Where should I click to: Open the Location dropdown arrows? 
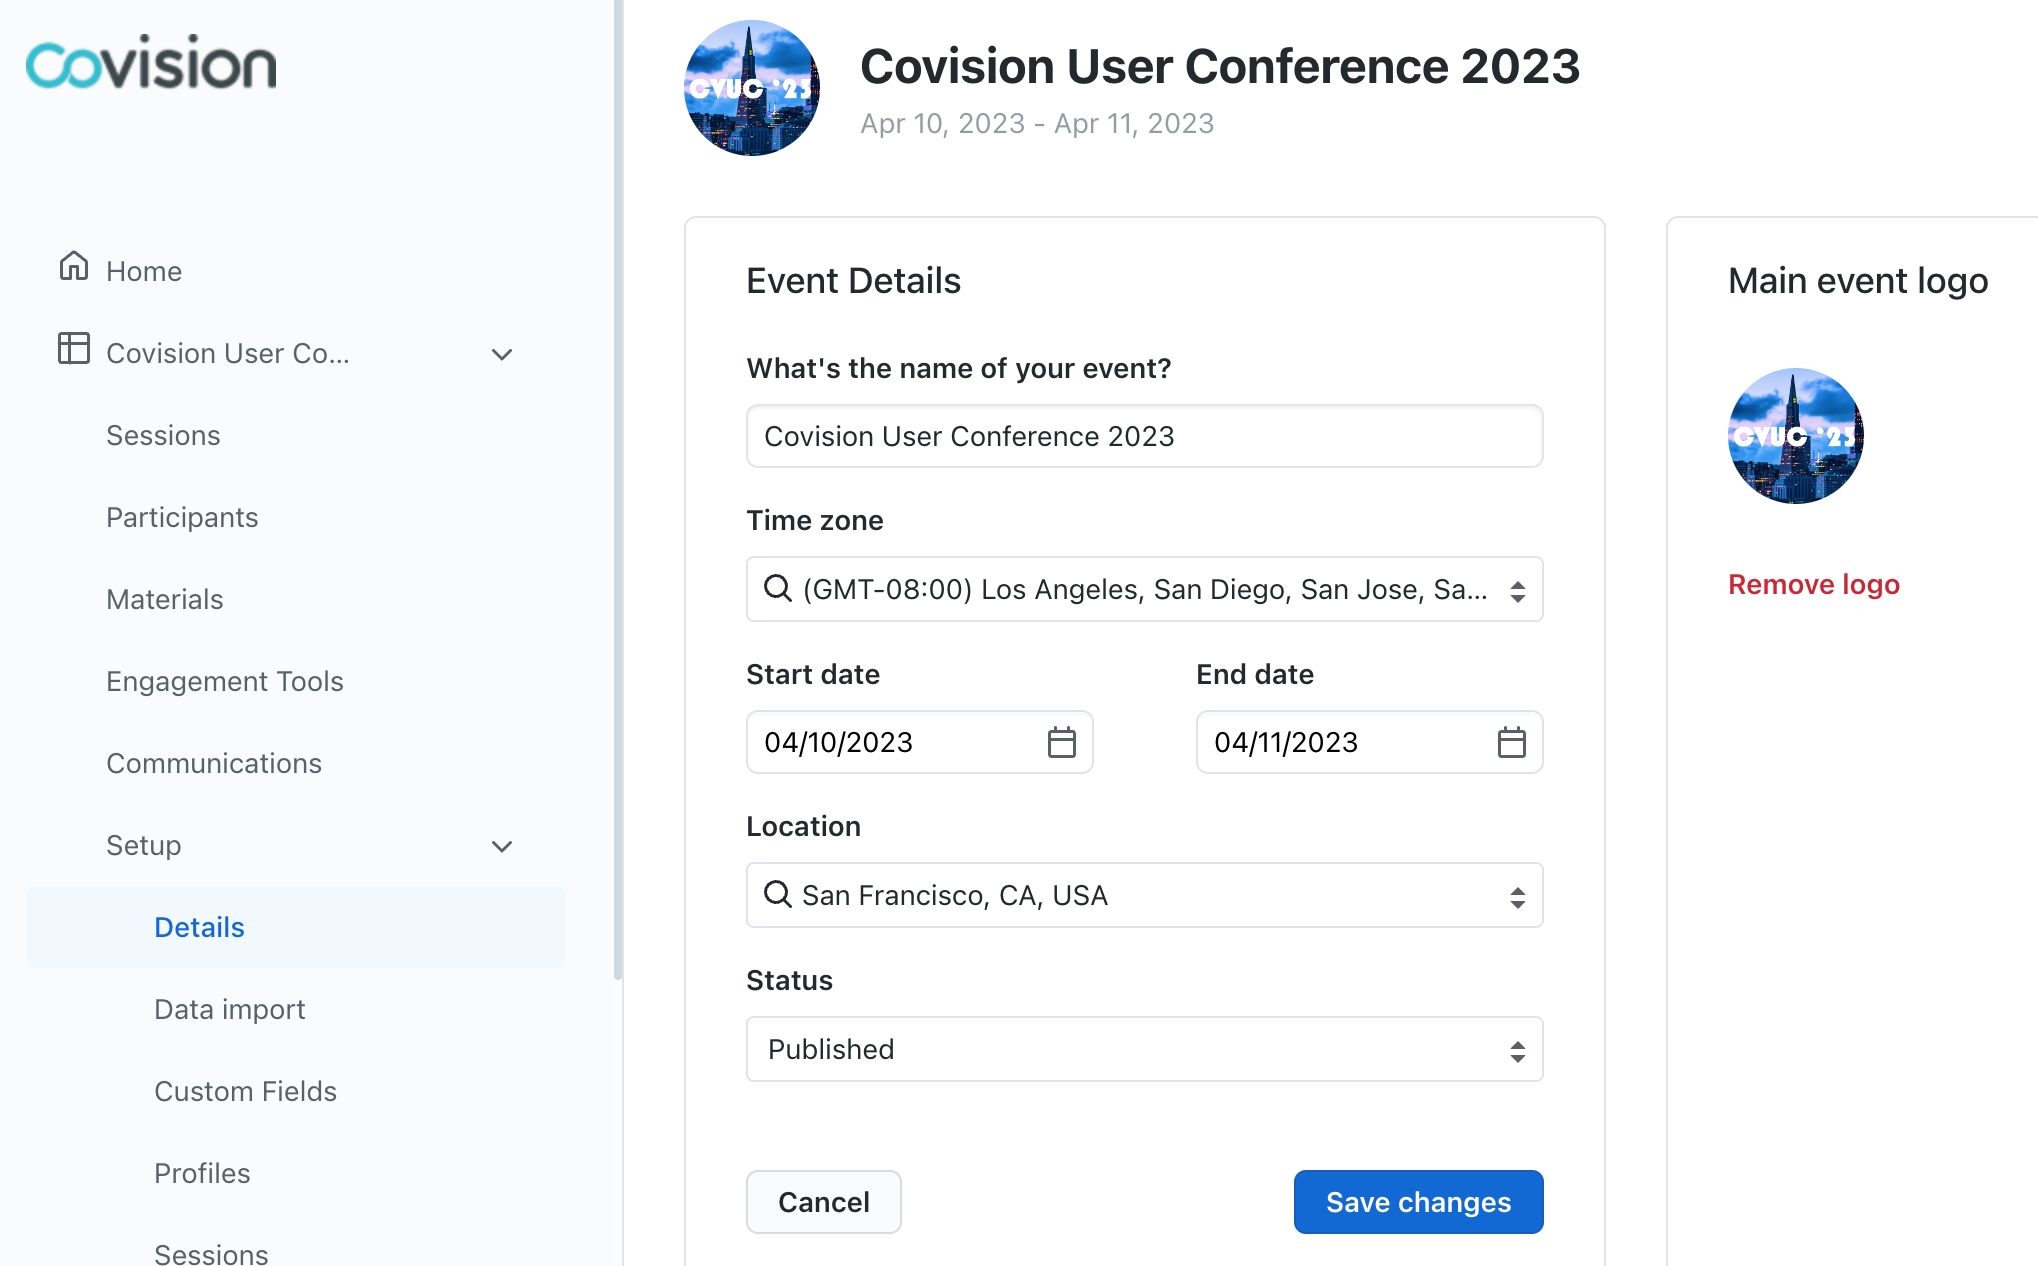pos(1517,897)
